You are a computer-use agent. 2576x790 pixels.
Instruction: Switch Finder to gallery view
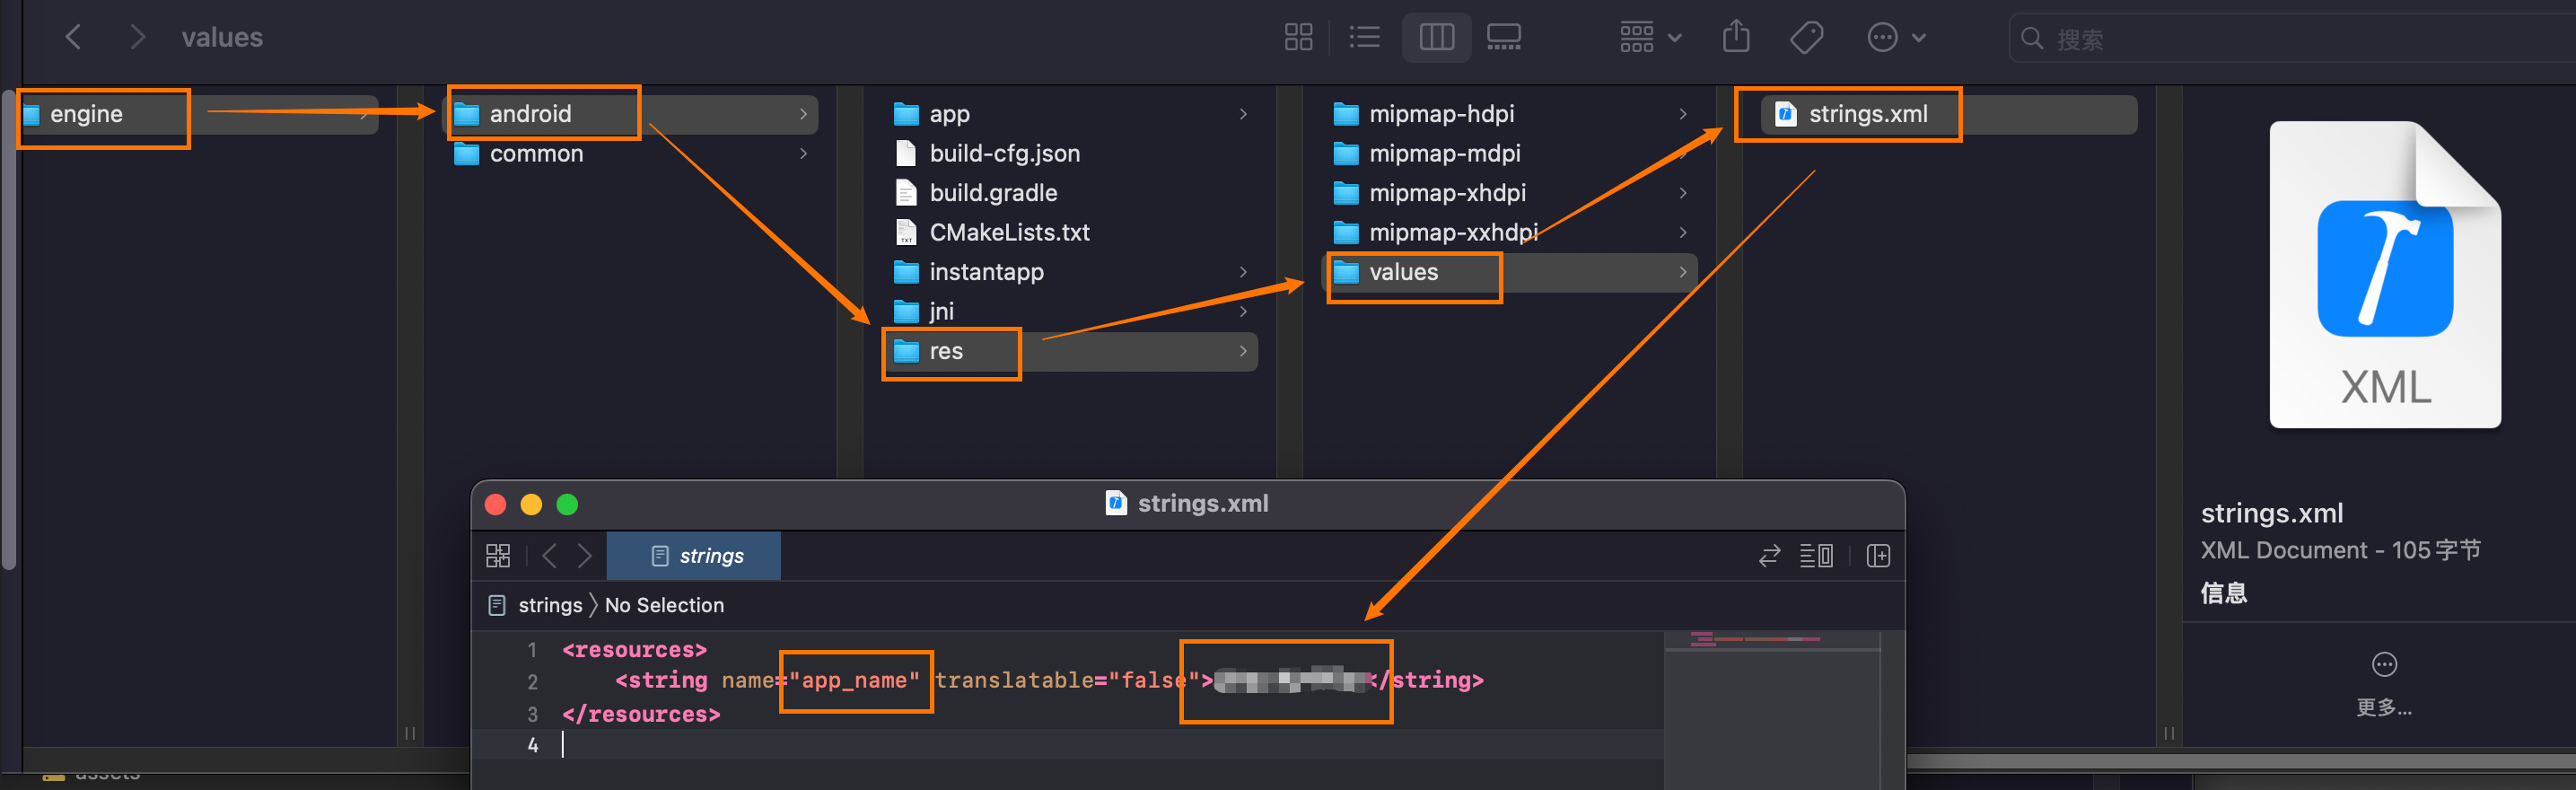(x=1503, y=38)
